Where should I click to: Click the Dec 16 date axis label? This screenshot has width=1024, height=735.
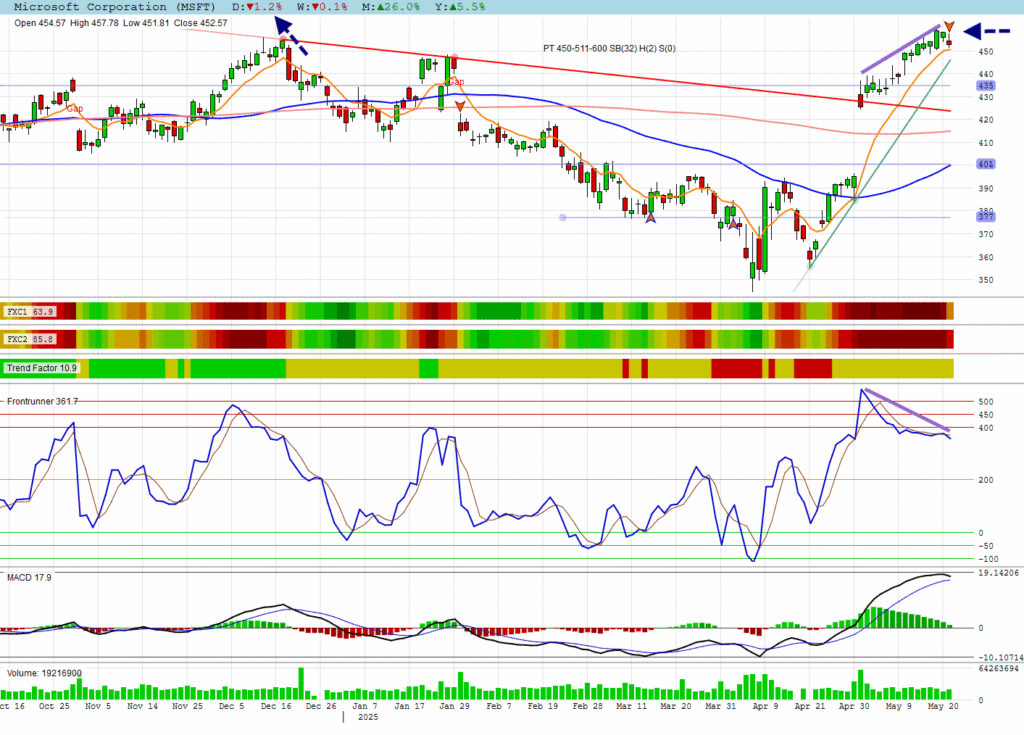[276, 706]
